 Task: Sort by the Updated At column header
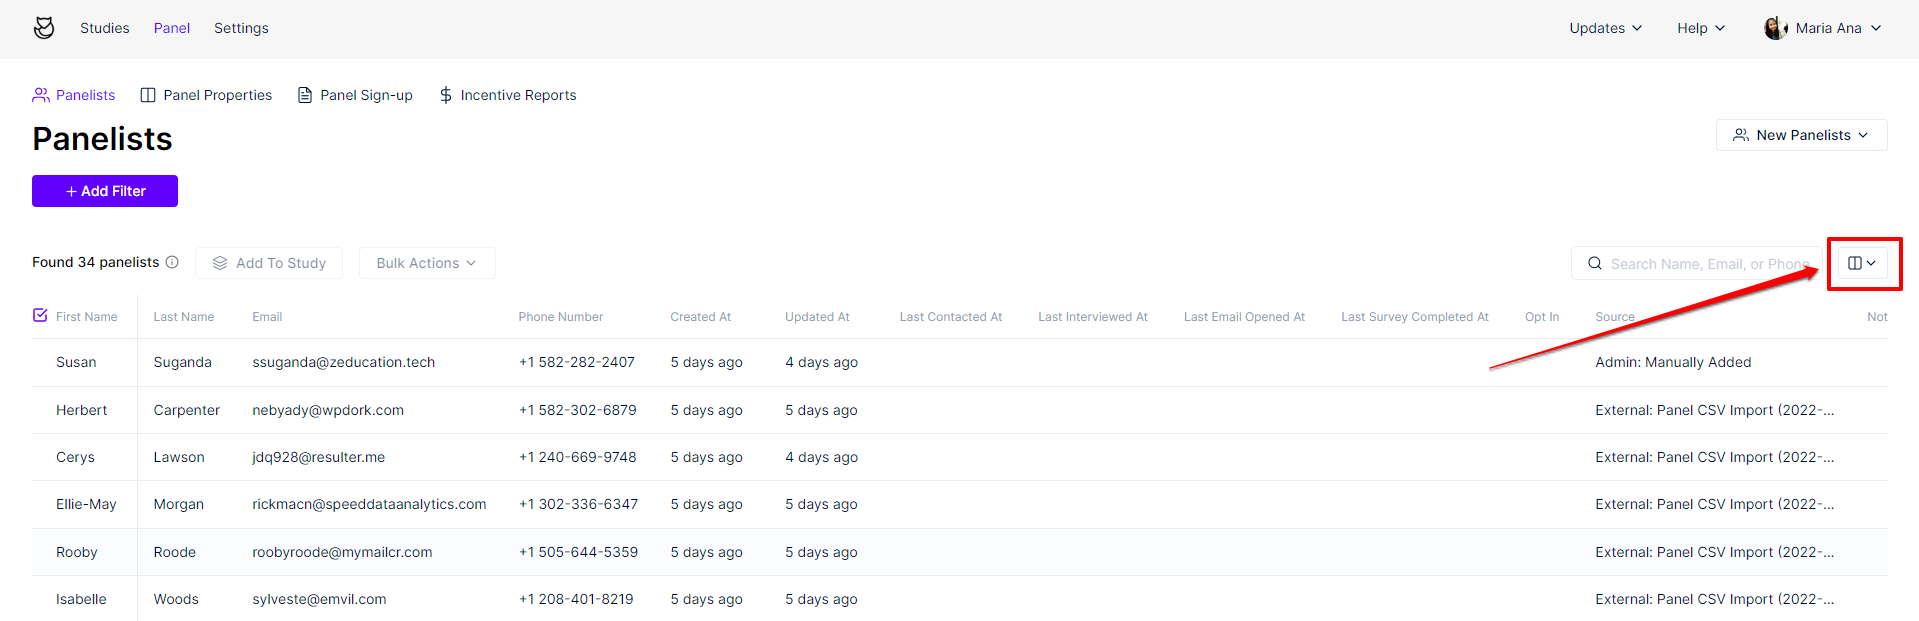click(817, 317)
